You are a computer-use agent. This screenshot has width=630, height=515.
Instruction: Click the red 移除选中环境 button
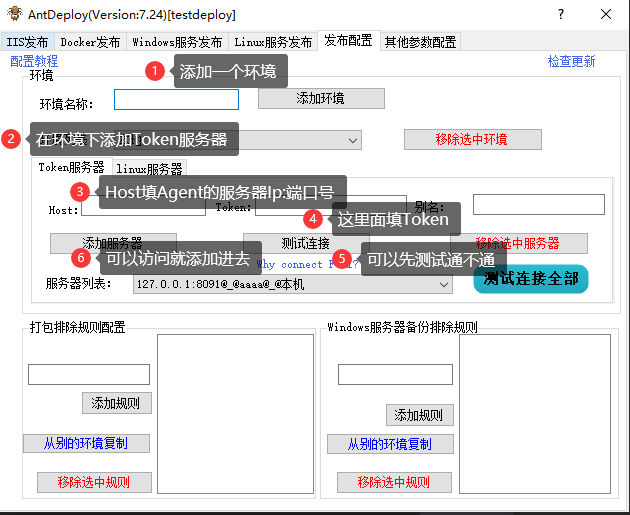(x=473, y=139)
